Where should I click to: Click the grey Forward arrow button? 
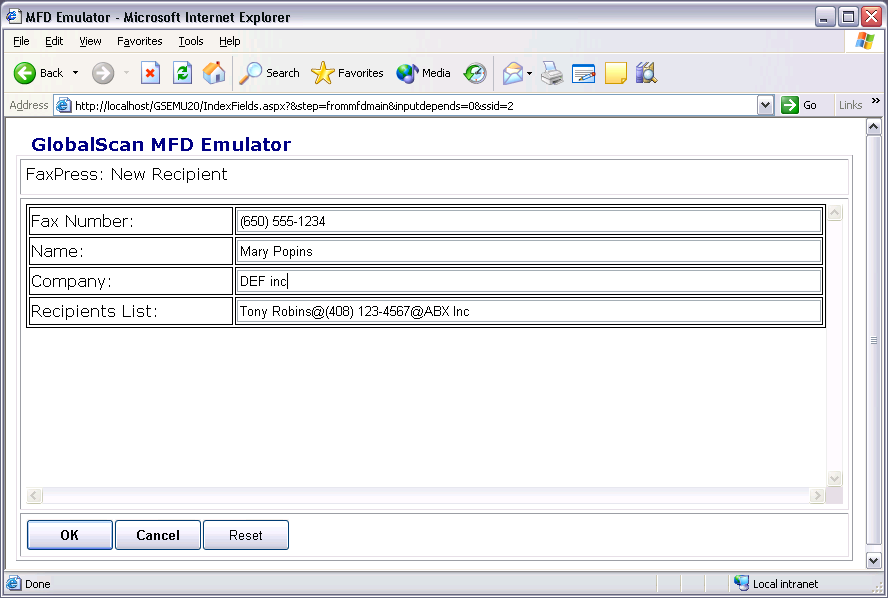[x=103, y=73]
